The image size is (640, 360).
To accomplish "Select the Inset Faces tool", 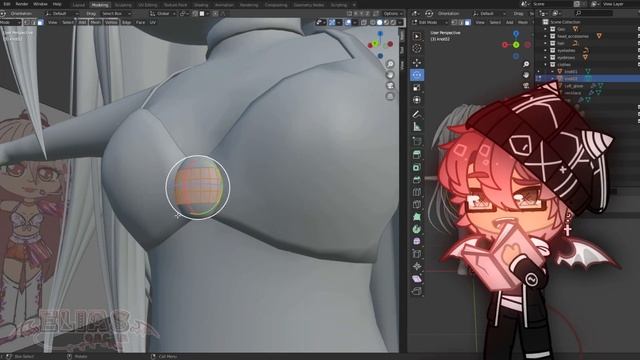I will coord(417,168).
